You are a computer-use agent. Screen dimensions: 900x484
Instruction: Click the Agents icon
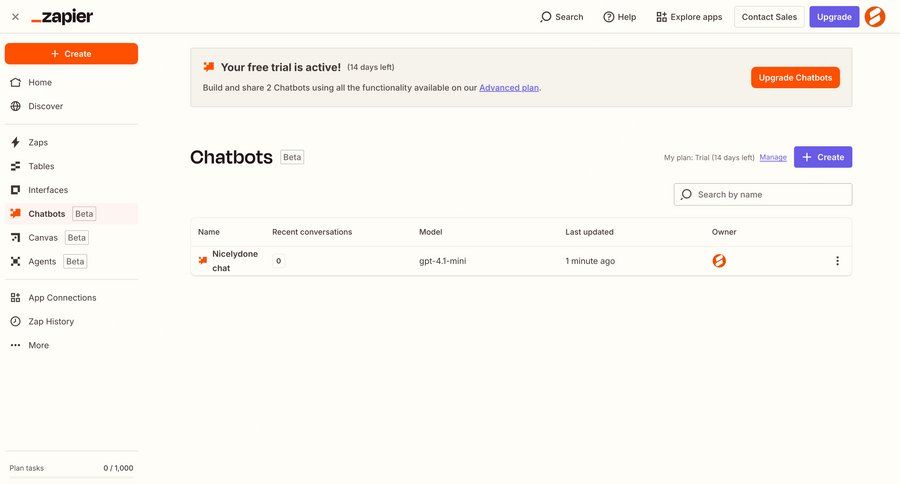15,261
